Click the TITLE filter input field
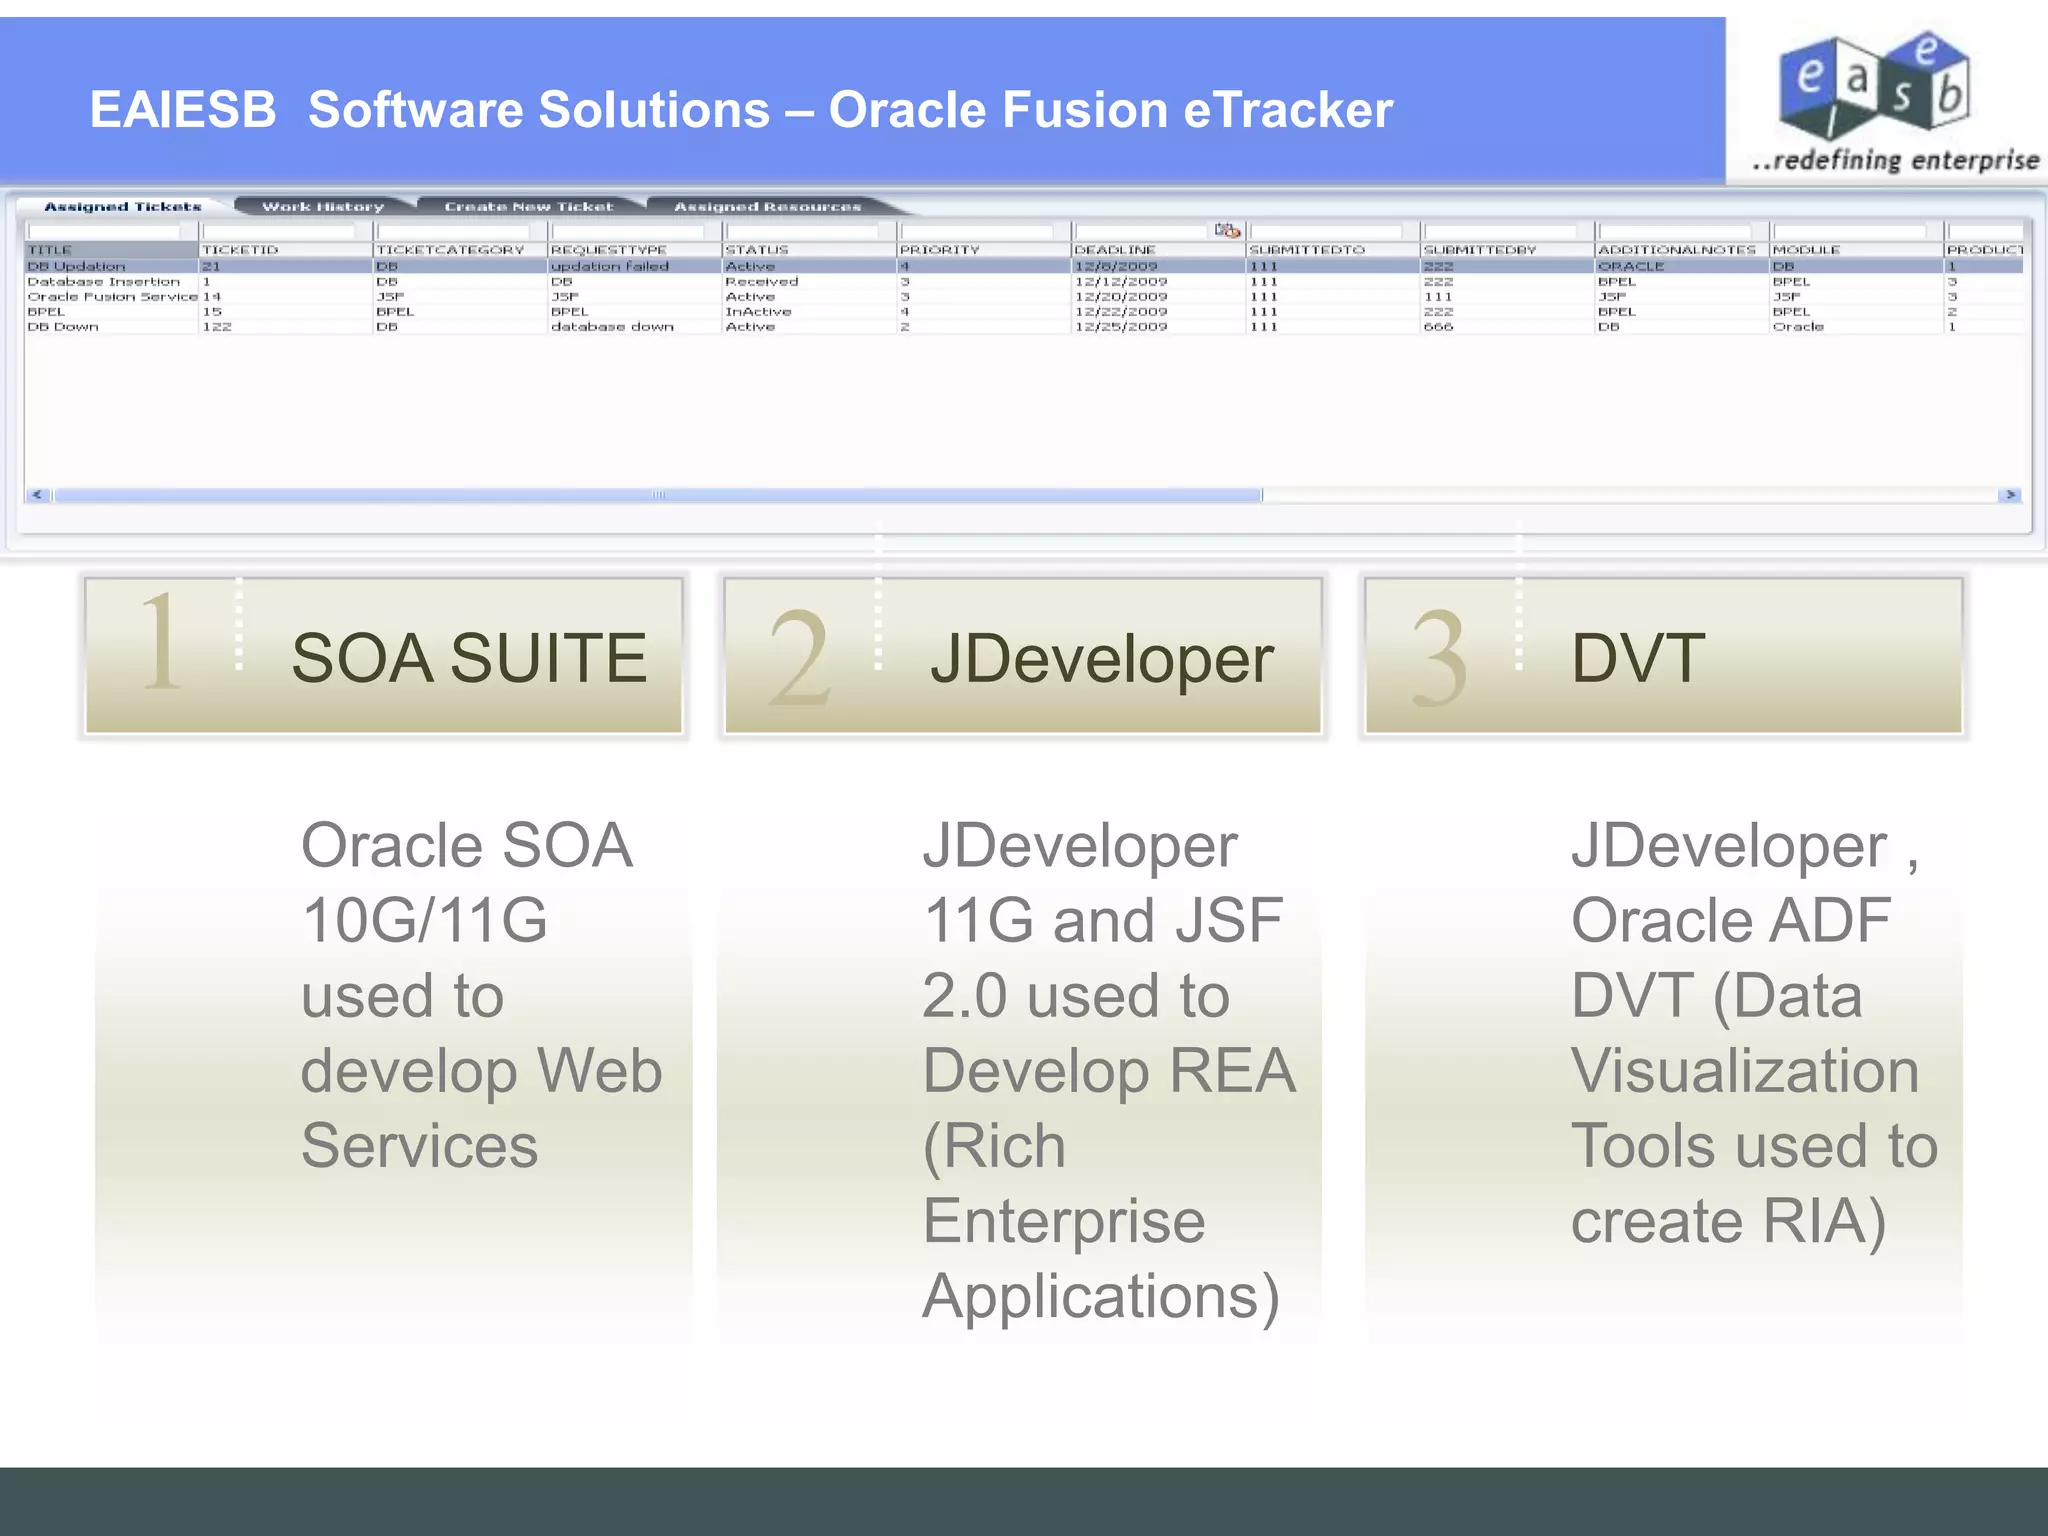 point(104,231)
